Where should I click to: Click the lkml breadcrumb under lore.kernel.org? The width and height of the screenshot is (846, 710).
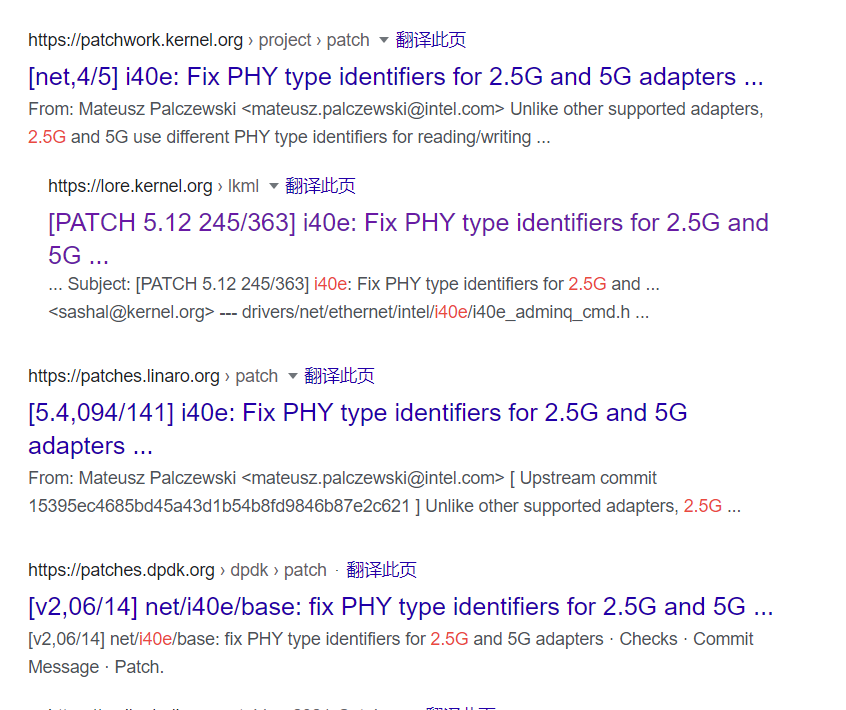[x=243, y=186]
